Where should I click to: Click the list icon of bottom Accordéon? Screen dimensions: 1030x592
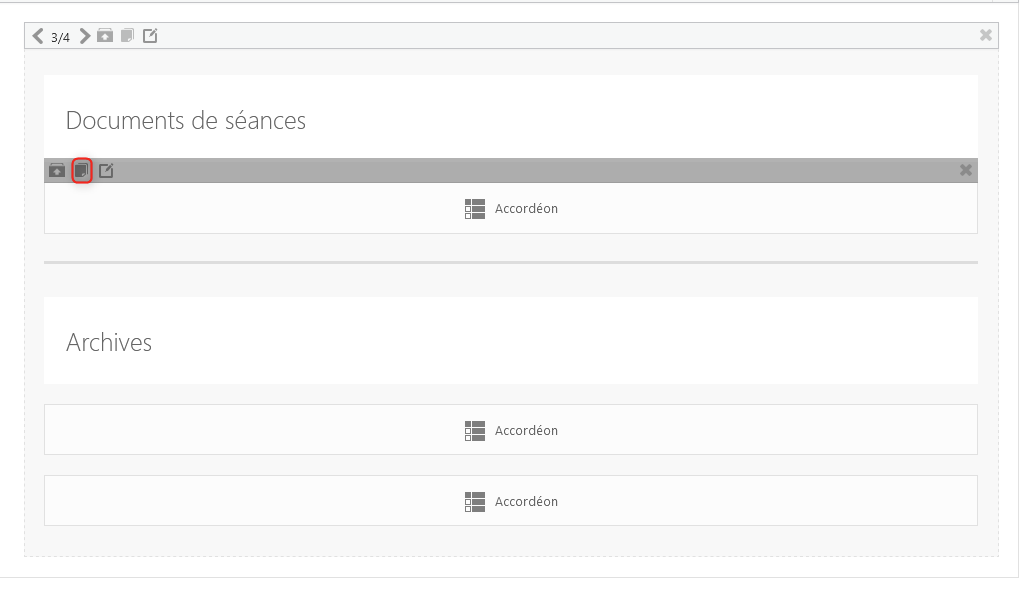pyautogui.click(x=475, y=502)
